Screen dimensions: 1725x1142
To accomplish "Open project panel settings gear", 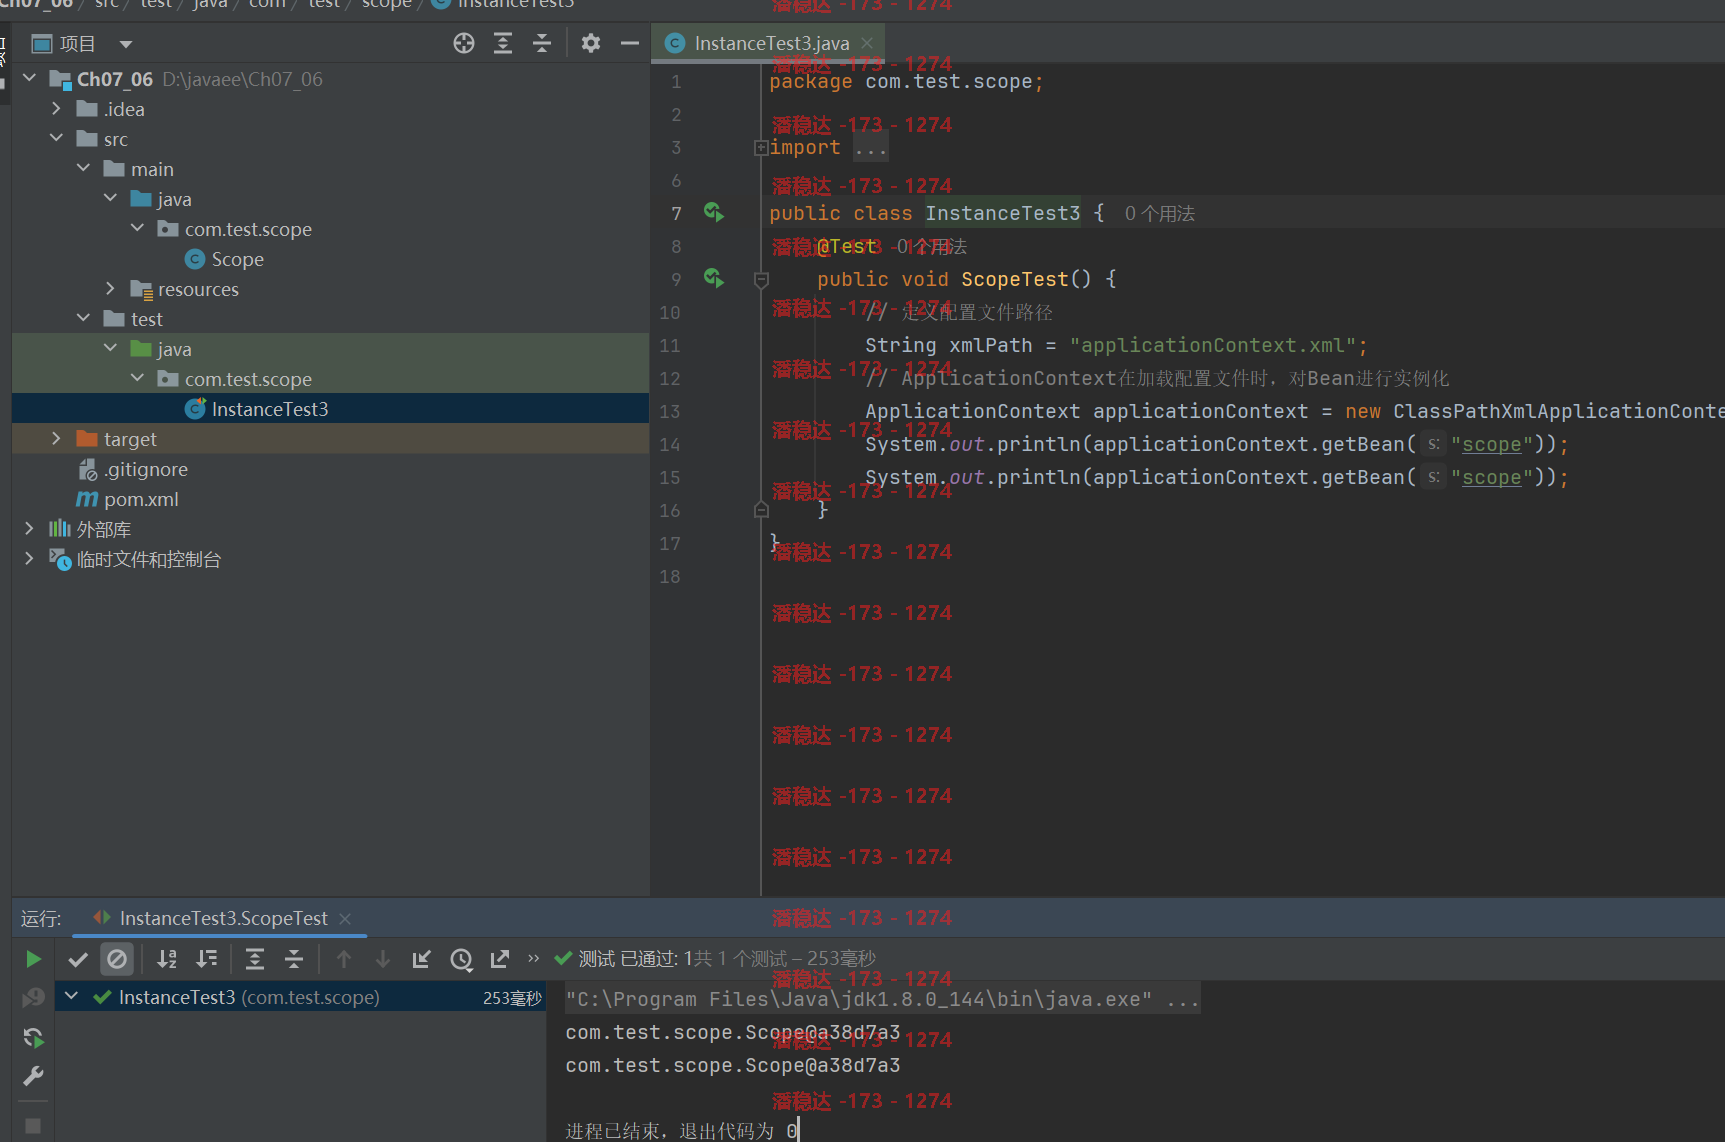I will pyautogui.click(x=591, y=43).
